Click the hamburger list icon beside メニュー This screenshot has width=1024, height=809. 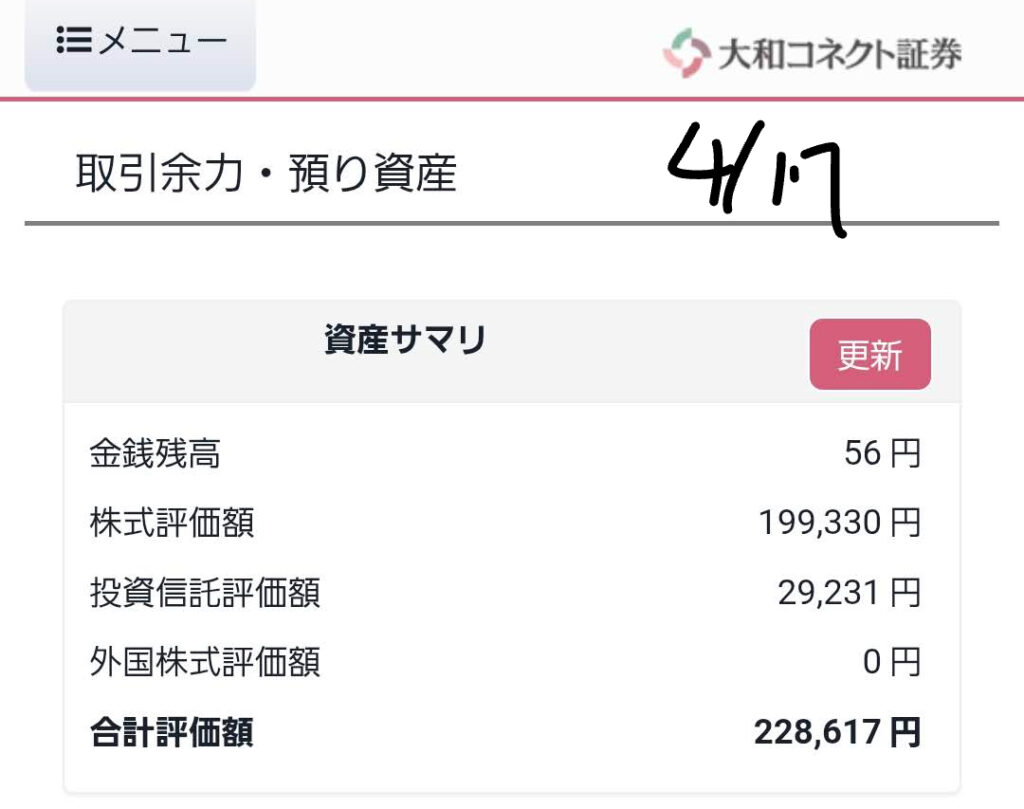[x=74, y=41]
